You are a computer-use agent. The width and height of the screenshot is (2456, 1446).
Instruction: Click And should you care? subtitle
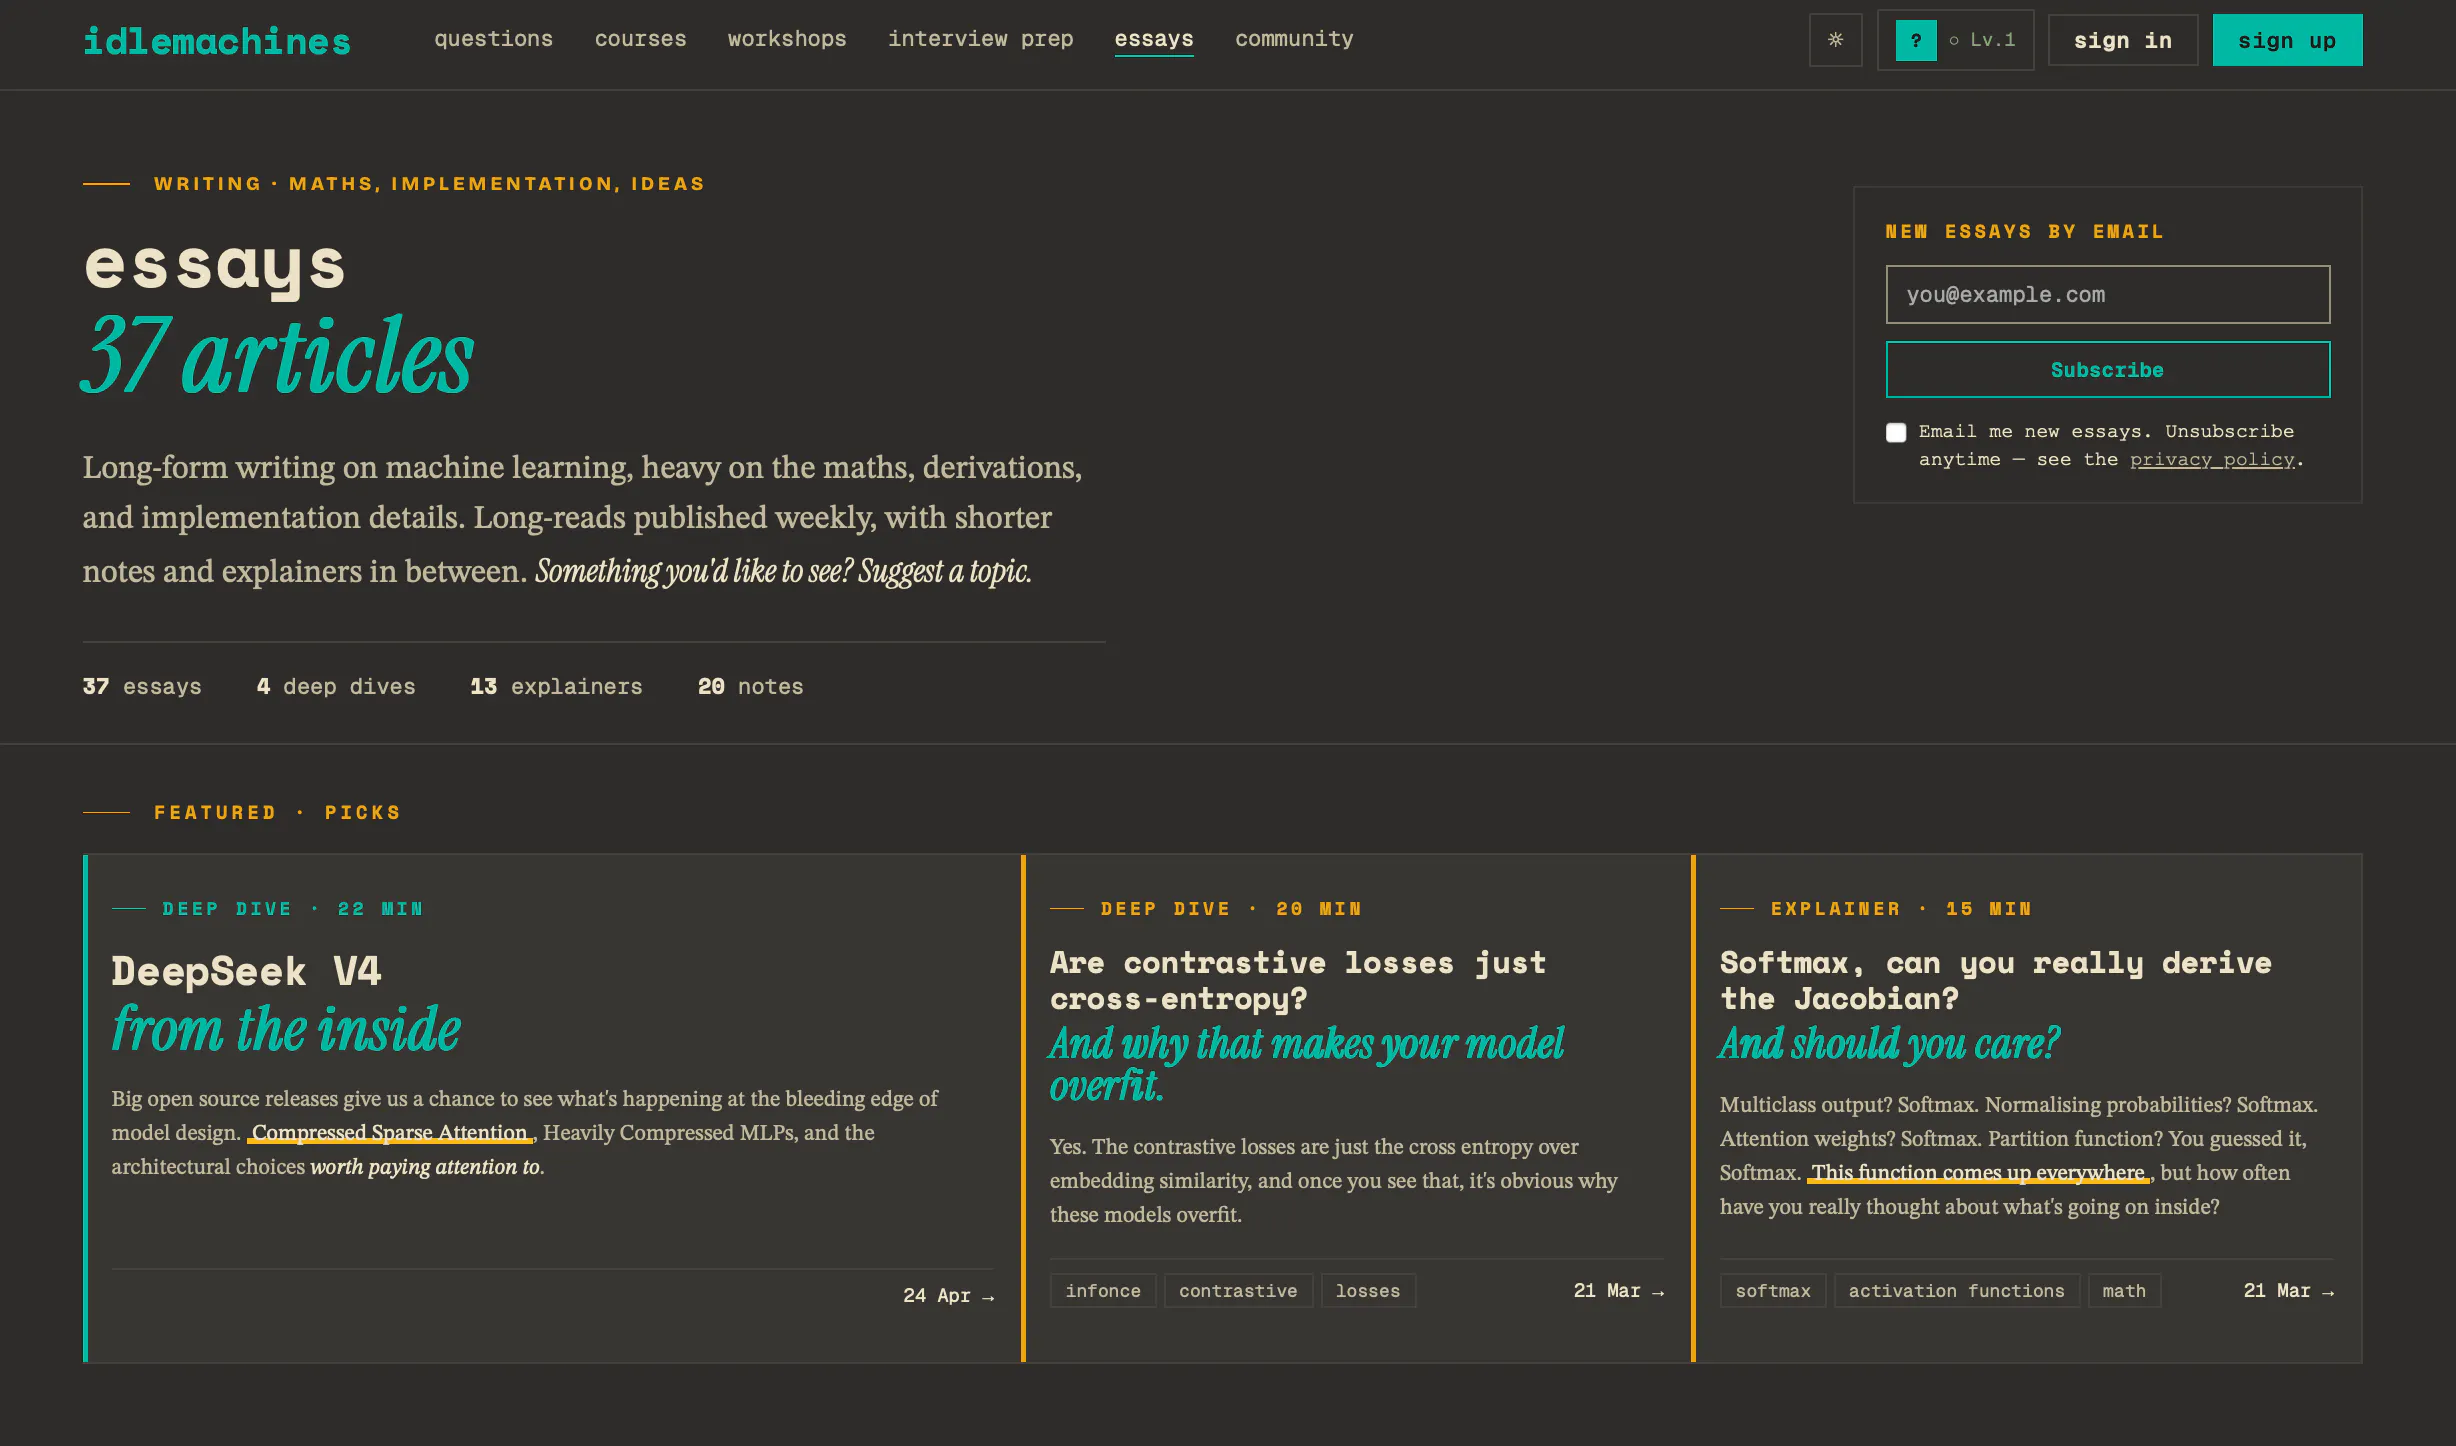[x=1889, y=1044]
